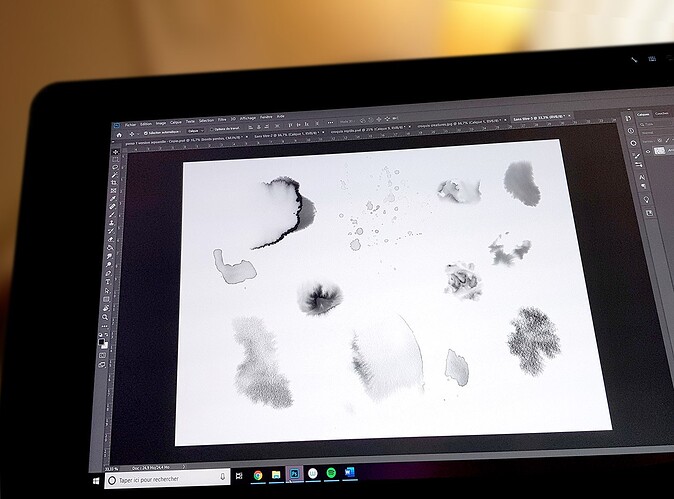Select the Magic Wand tool
Screen dimensions: 674x499
(114, 174)
